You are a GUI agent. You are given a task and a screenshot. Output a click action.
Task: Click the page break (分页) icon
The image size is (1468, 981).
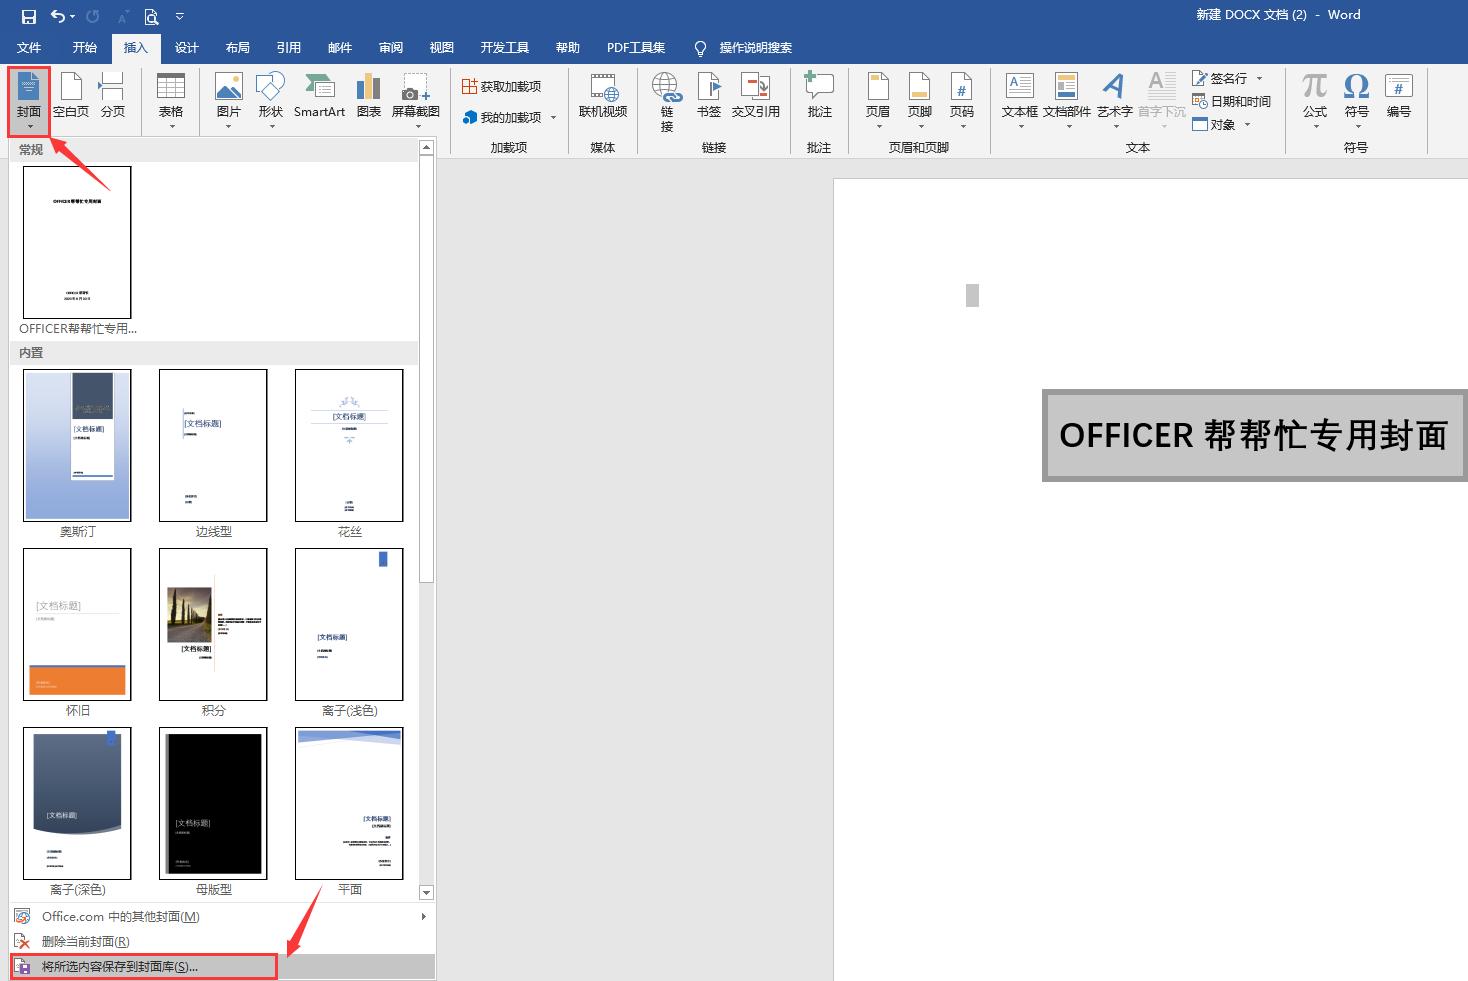click(x=112, y=96)
